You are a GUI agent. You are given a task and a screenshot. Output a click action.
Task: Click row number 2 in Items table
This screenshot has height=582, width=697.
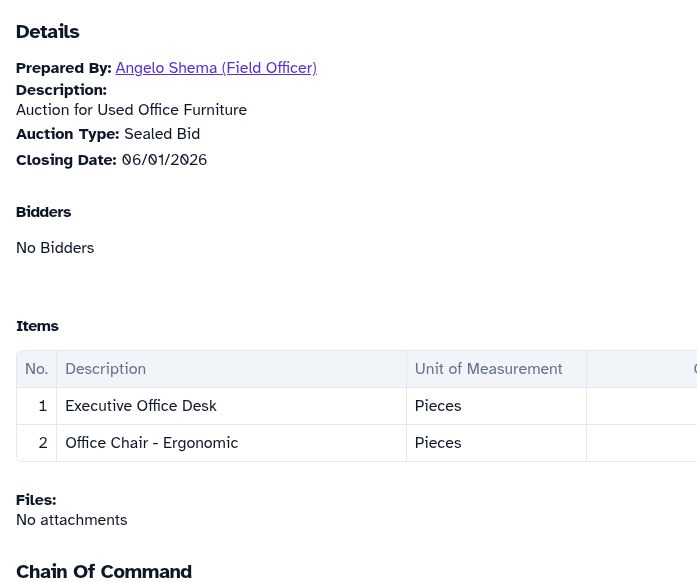point(42,443)
